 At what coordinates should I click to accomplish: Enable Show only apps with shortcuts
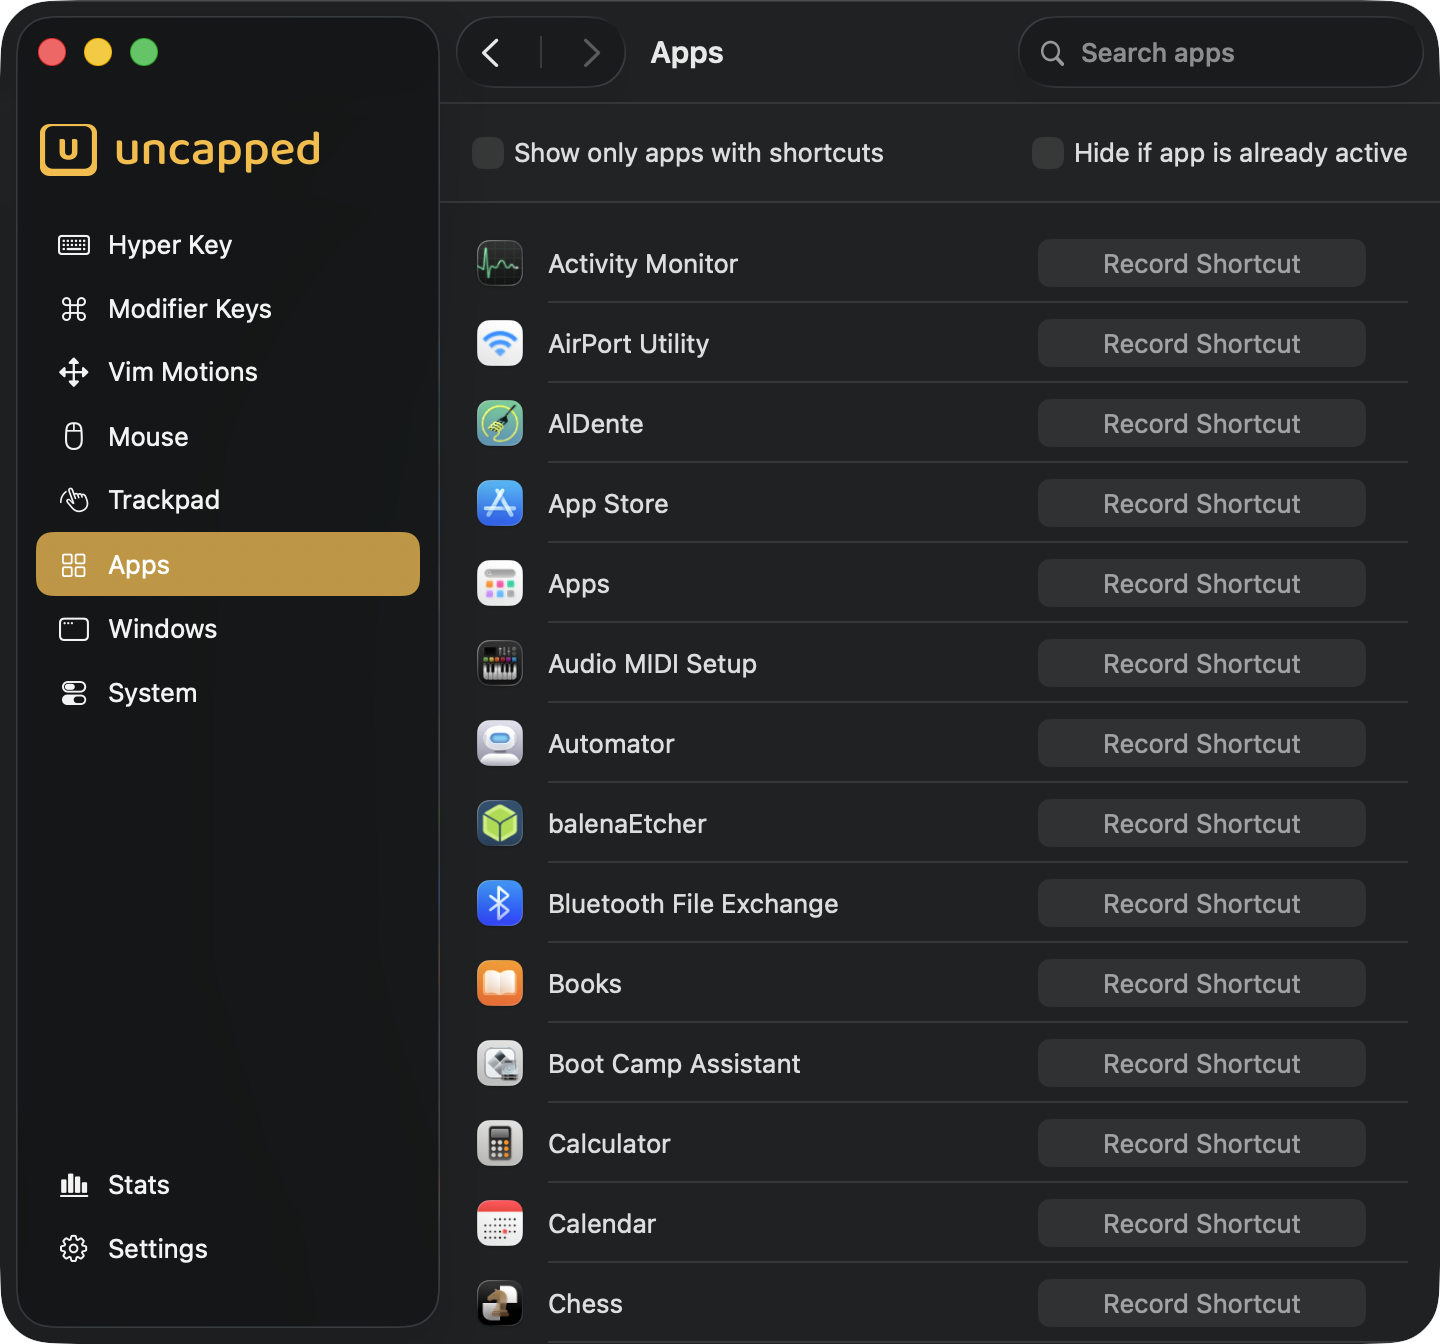pyautogui.click(x=488, y=153)
